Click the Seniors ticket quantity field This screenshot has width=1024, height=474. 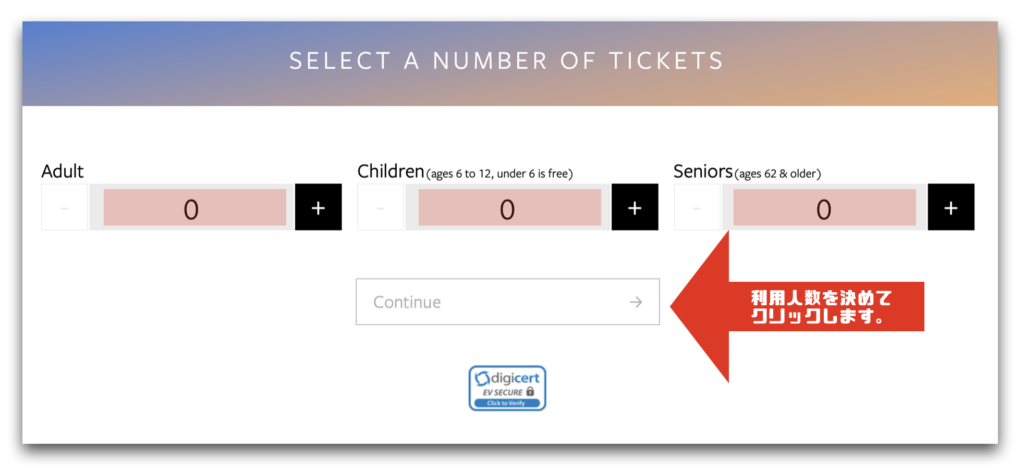(x=825, y=208)
